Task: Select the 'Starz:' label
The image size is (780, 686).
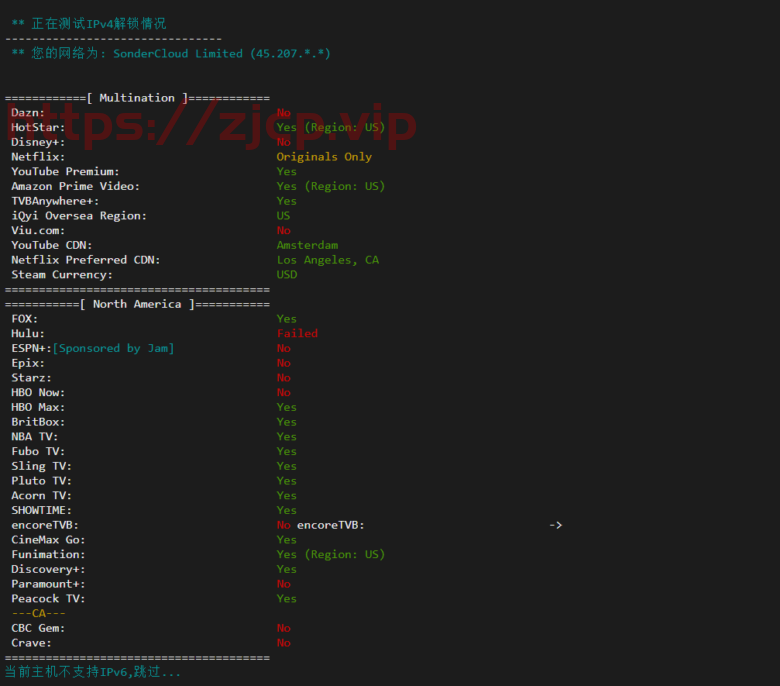Action: [x=31, y=378]
